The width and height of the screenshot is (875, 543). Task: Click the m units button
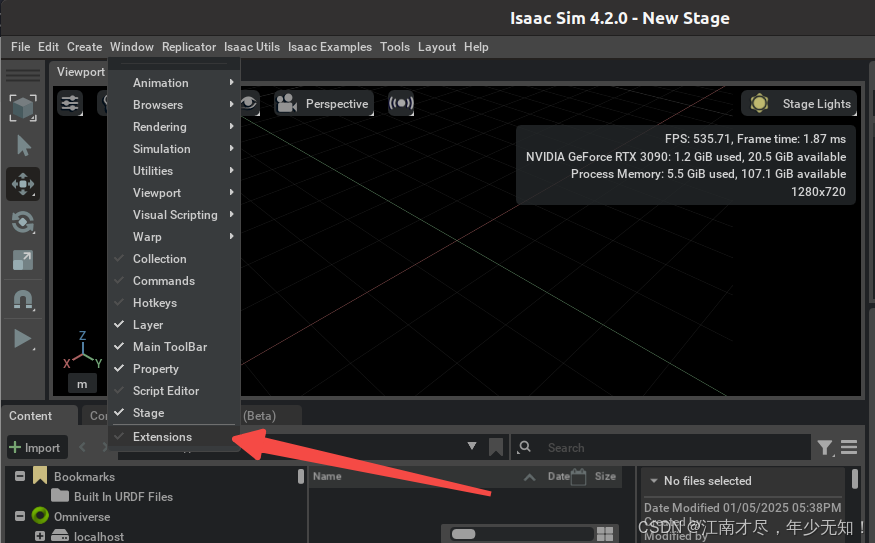[82, 384]
